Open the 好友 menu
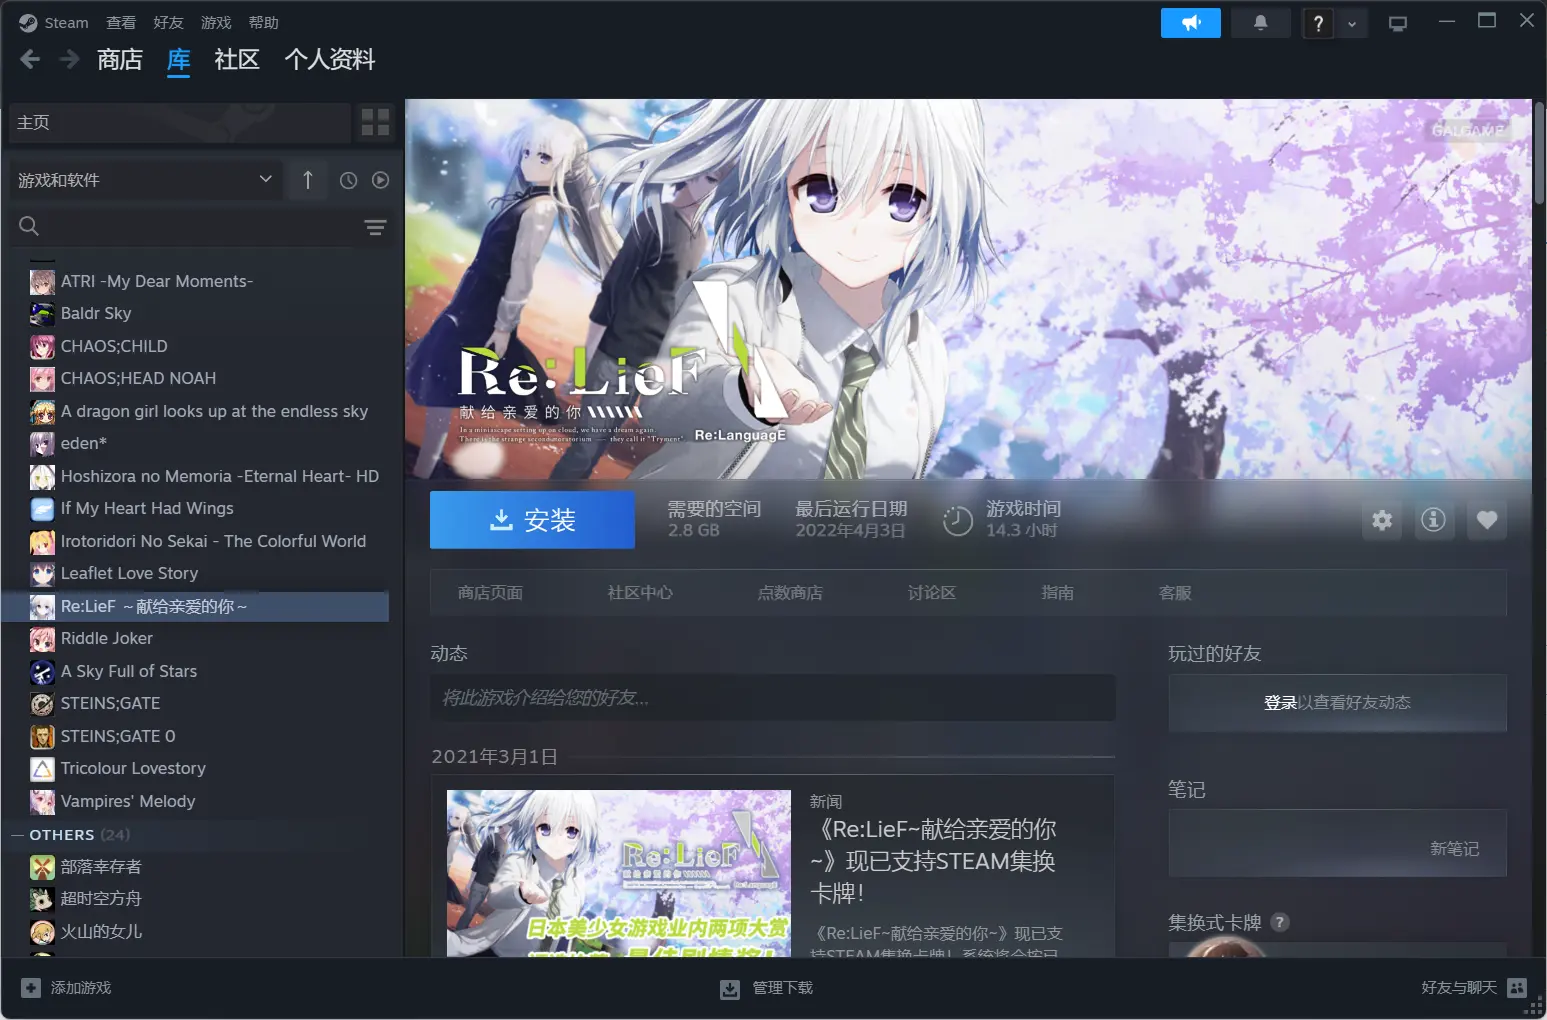 coord(168,23)
